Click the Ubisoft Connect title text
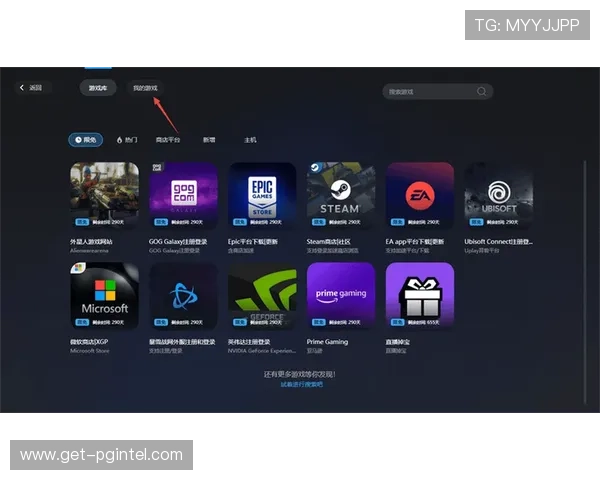The image size is (600, 480). [498, 242]
